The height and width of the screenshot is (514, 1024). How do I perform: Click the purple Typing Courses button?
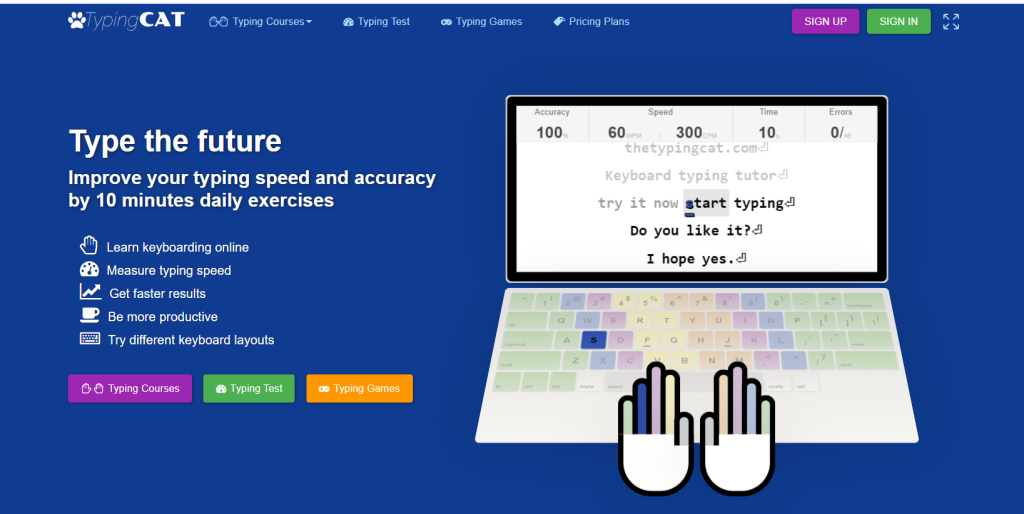click(130, 389)
